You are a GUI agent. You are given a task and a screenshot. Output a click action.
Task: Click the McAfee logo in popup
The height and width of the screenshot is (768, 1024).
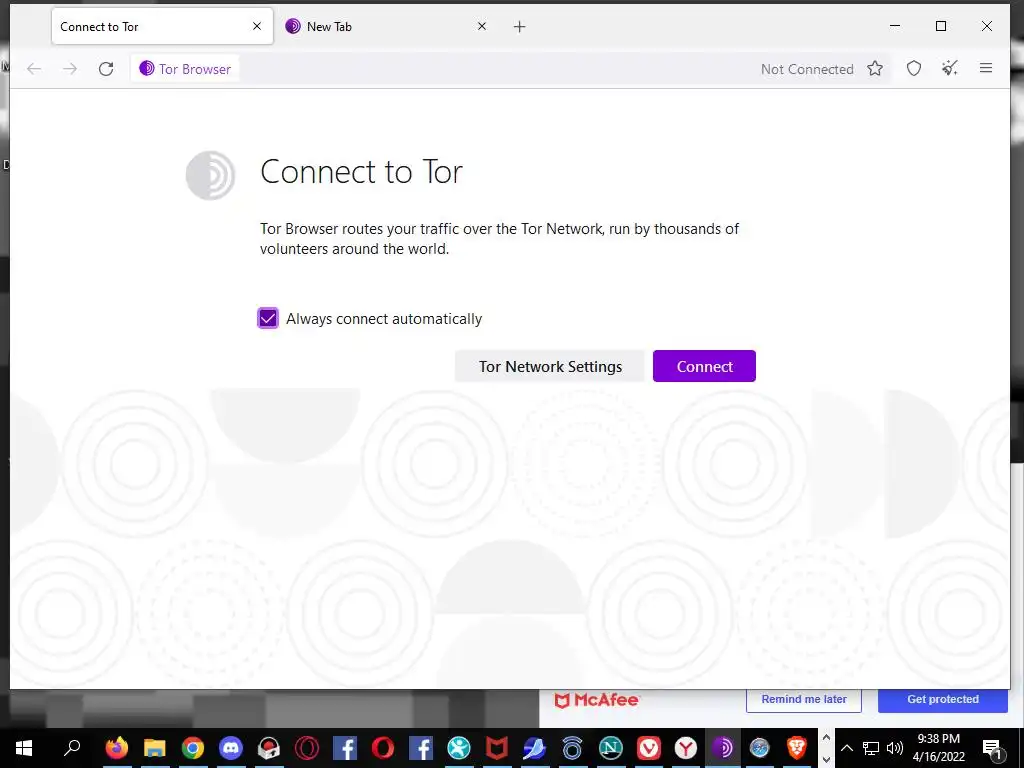pos(596,700)
